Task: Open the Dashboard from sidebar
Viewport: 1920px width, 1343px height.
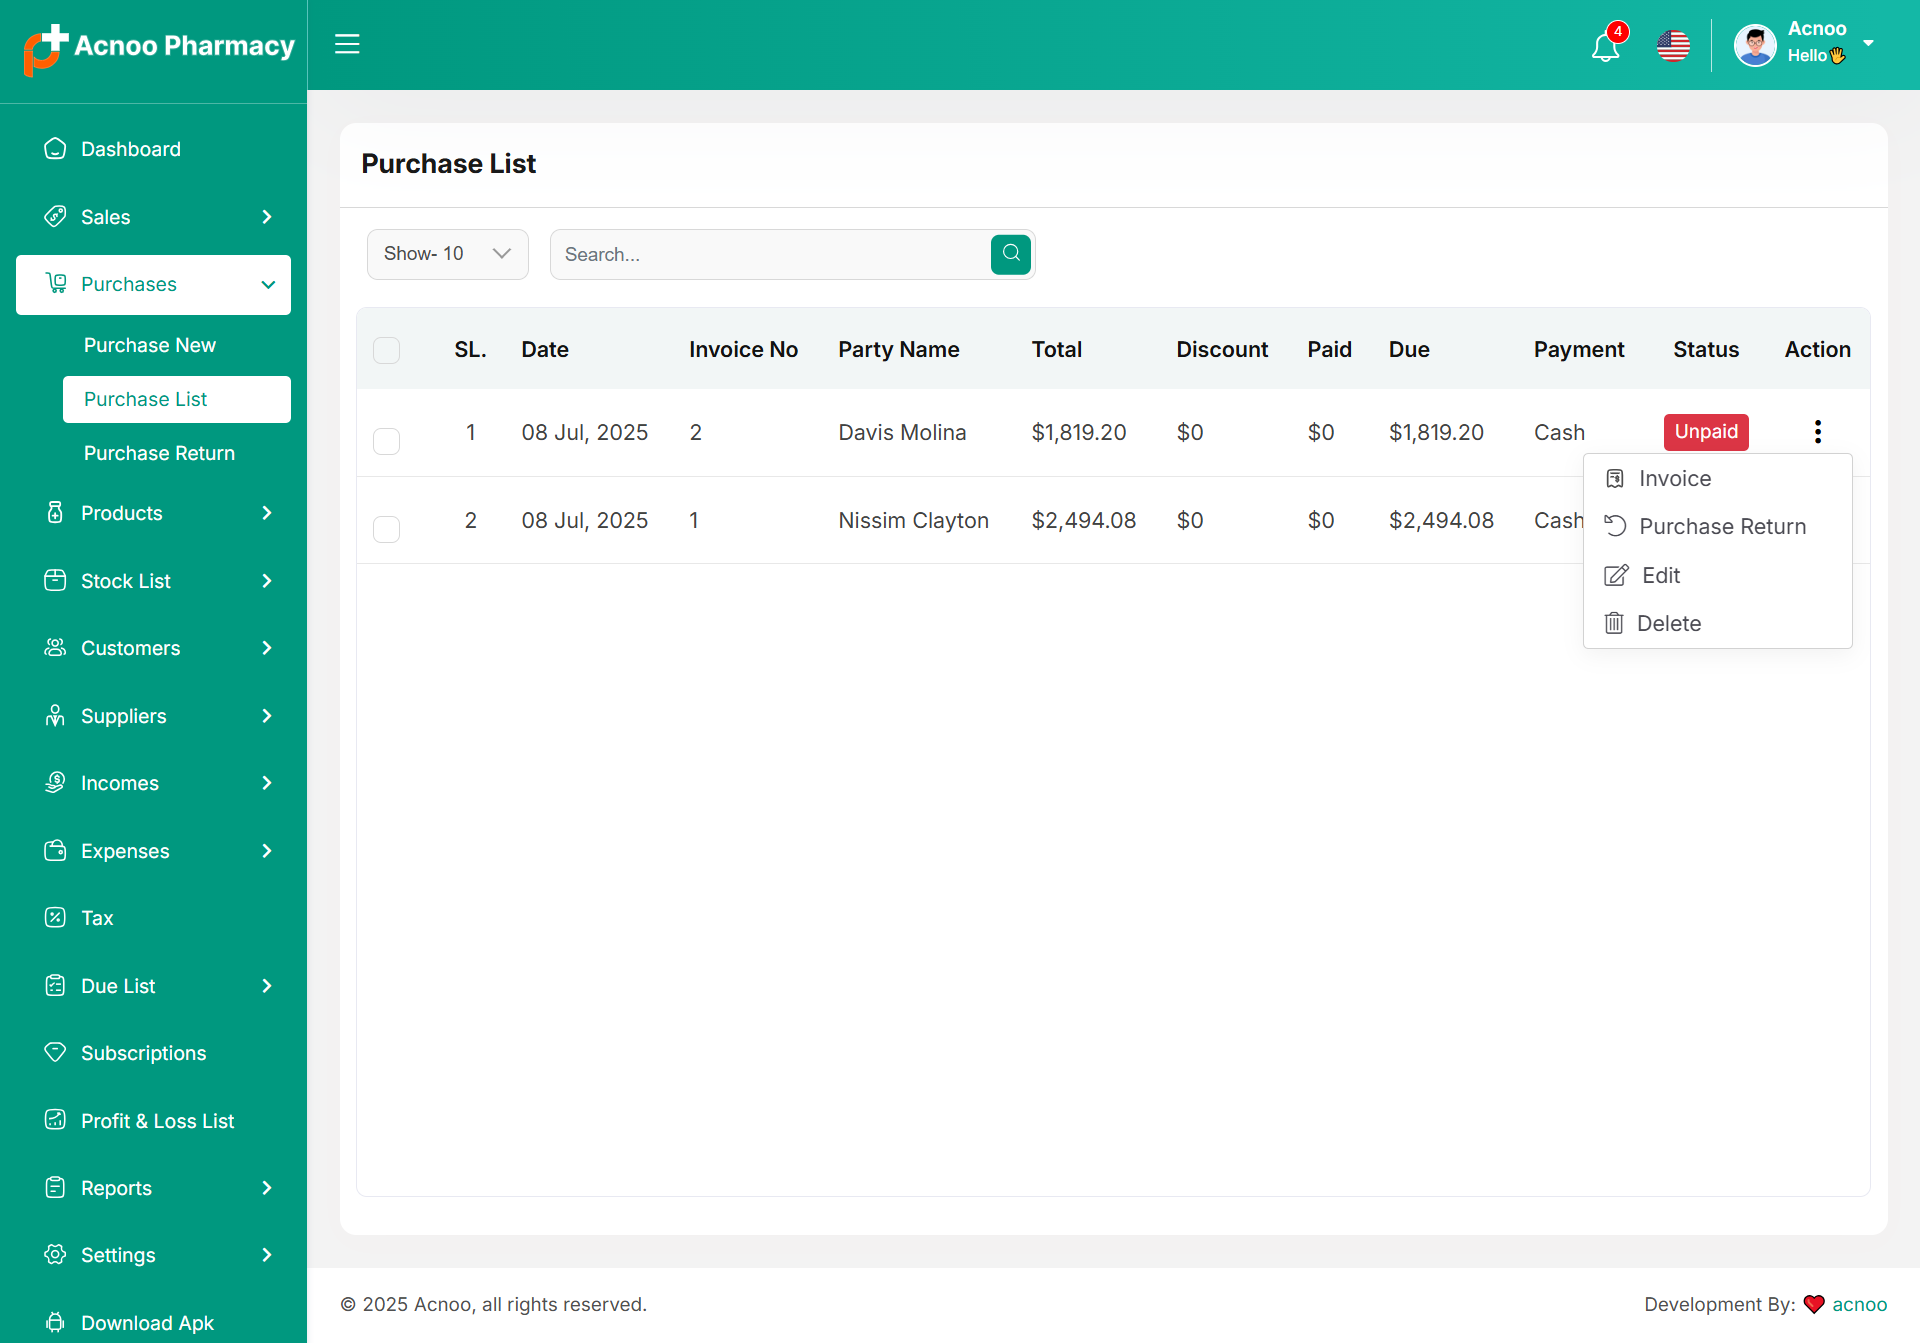Action: 131,149
